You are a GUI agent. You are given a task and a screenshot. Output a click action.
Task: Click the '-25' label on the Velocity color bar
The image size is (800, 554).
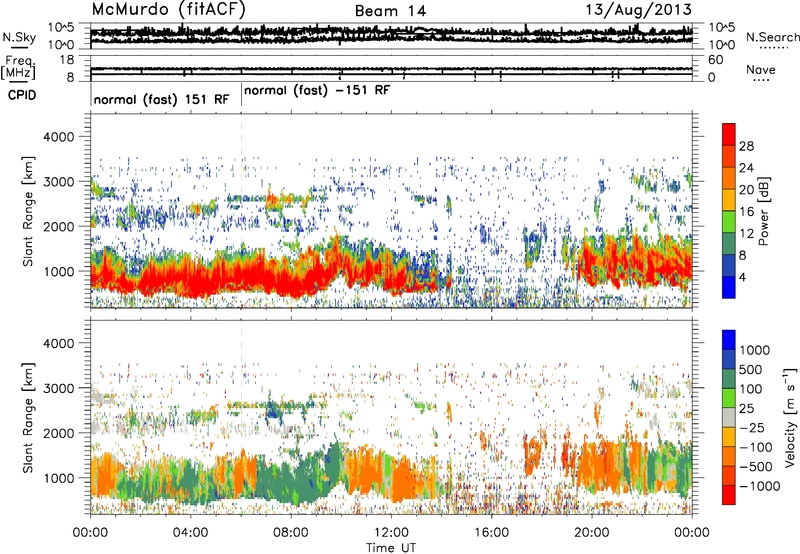pos(751,428)
